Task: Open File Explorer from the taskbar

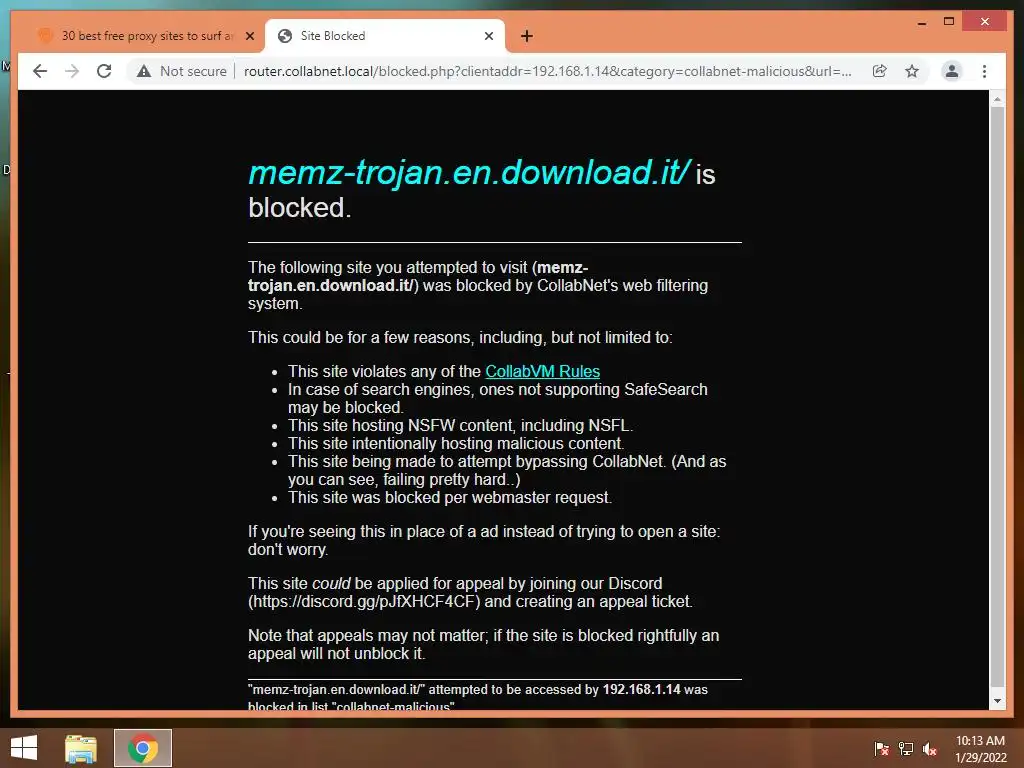Action: [x=80, y=748]
